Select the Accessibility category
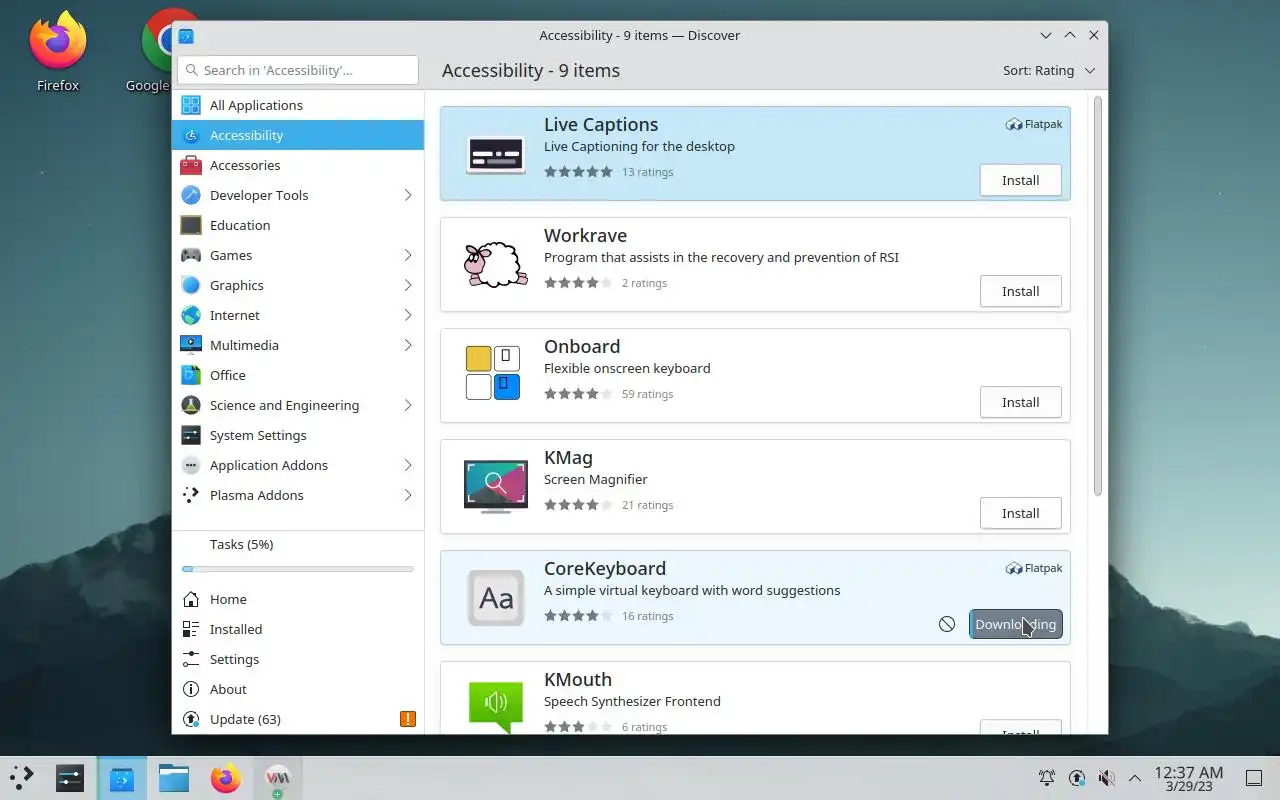 (x=298, y=135)
